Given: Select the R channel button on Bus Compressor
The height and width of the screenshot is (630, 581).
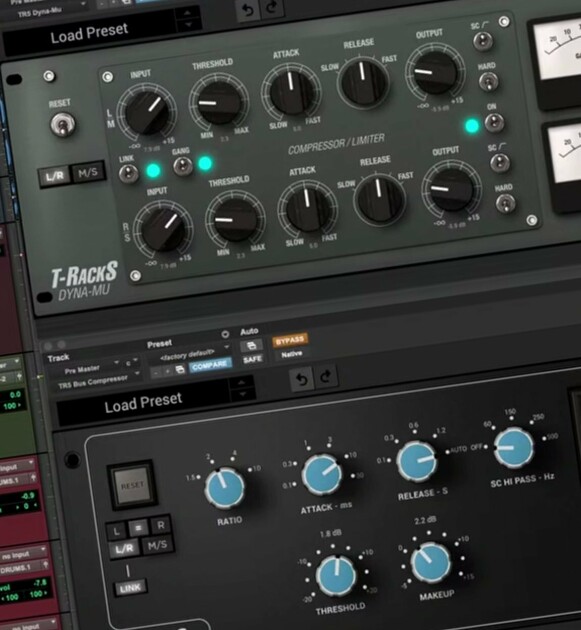Looking at the screenshot, I should point(161,525).
